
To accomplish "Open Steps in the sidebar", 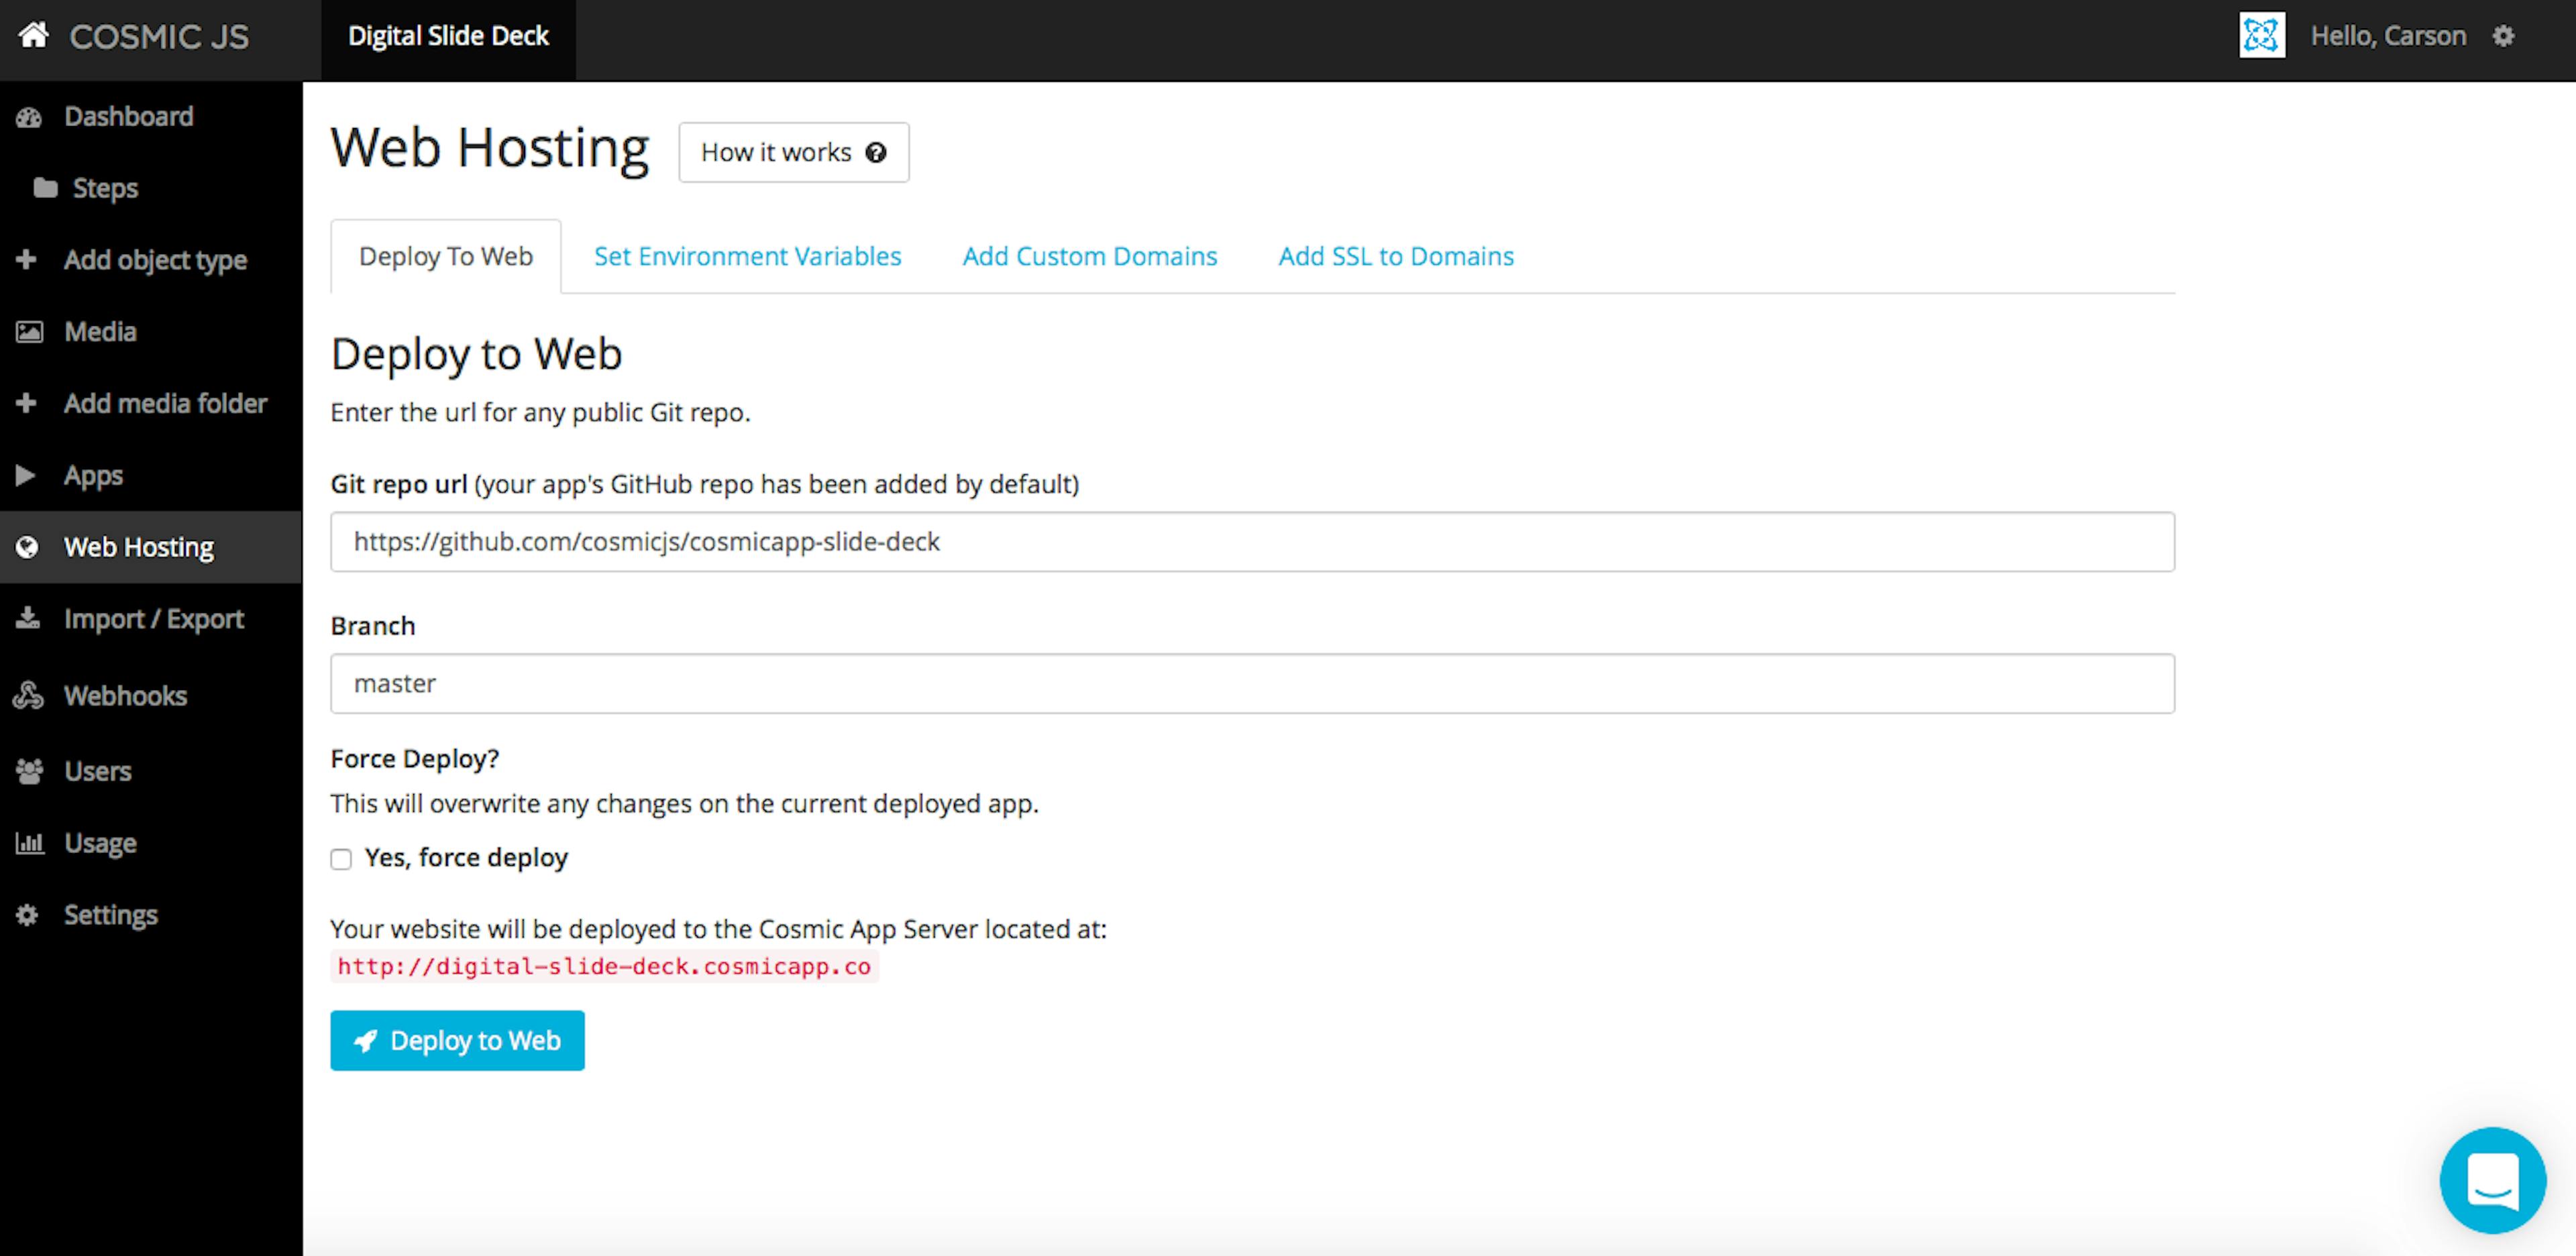I will (x=151, y=188).
